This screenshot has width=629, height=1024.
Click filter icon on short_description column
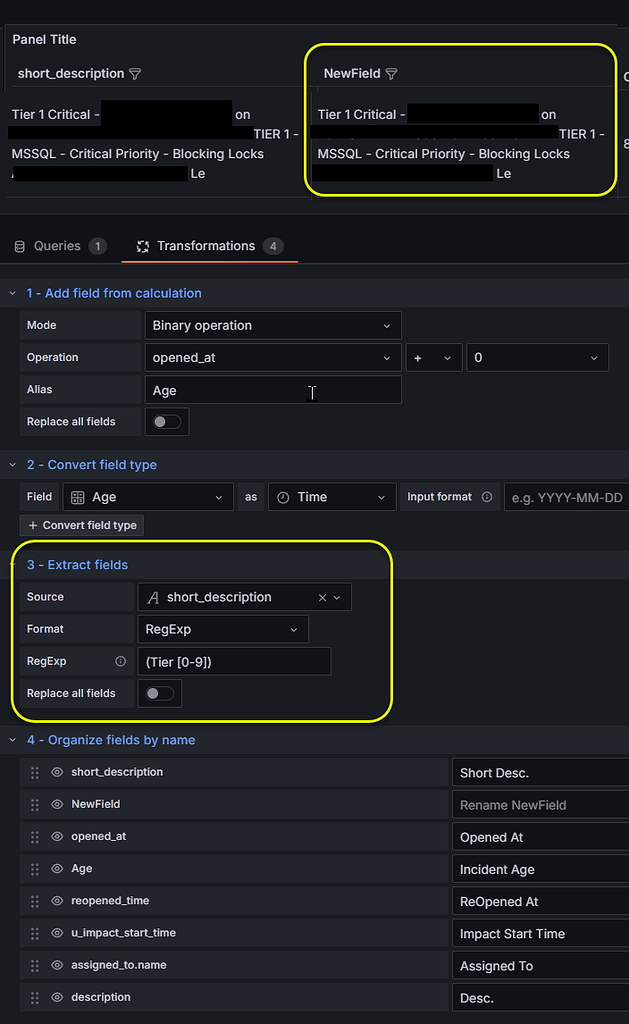pos(135,74)
